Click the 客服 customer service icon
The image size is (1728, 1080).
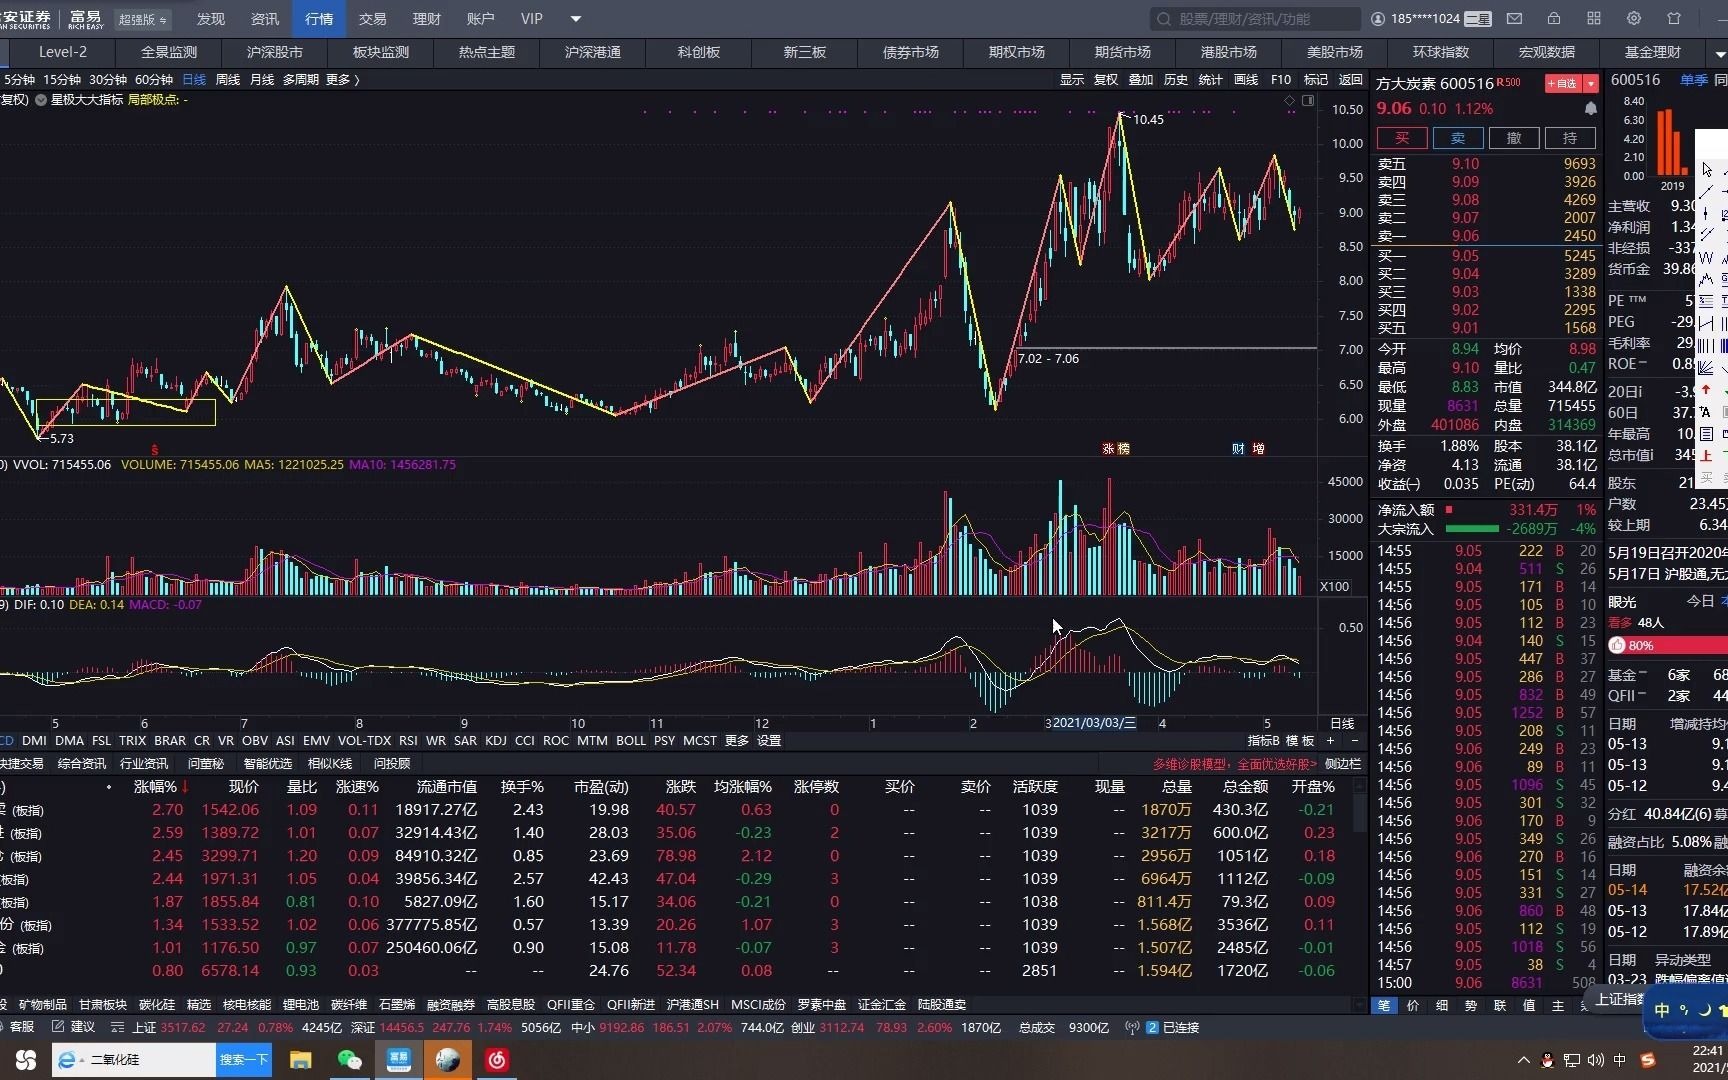tap(16, 1027)
